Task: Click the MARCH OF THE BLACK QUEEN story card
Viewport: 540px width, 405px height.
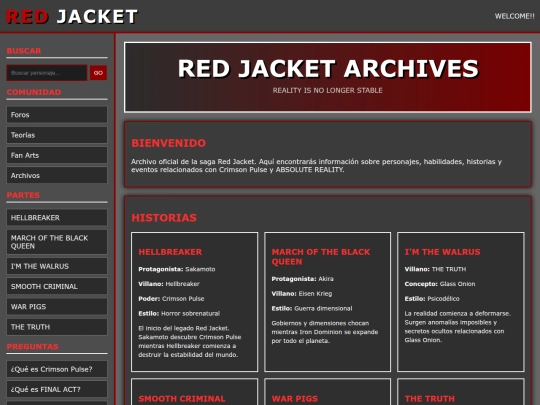Action: click(328, 302)
